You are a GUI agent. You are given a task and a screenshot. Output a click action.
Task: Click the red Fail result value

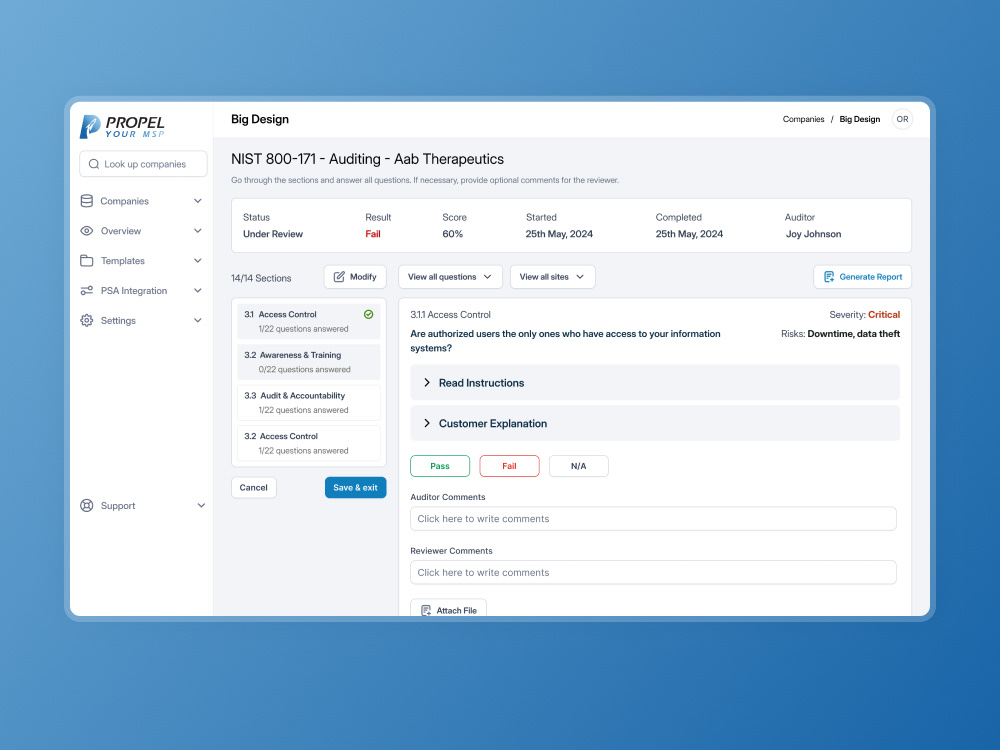pos(373,234)
